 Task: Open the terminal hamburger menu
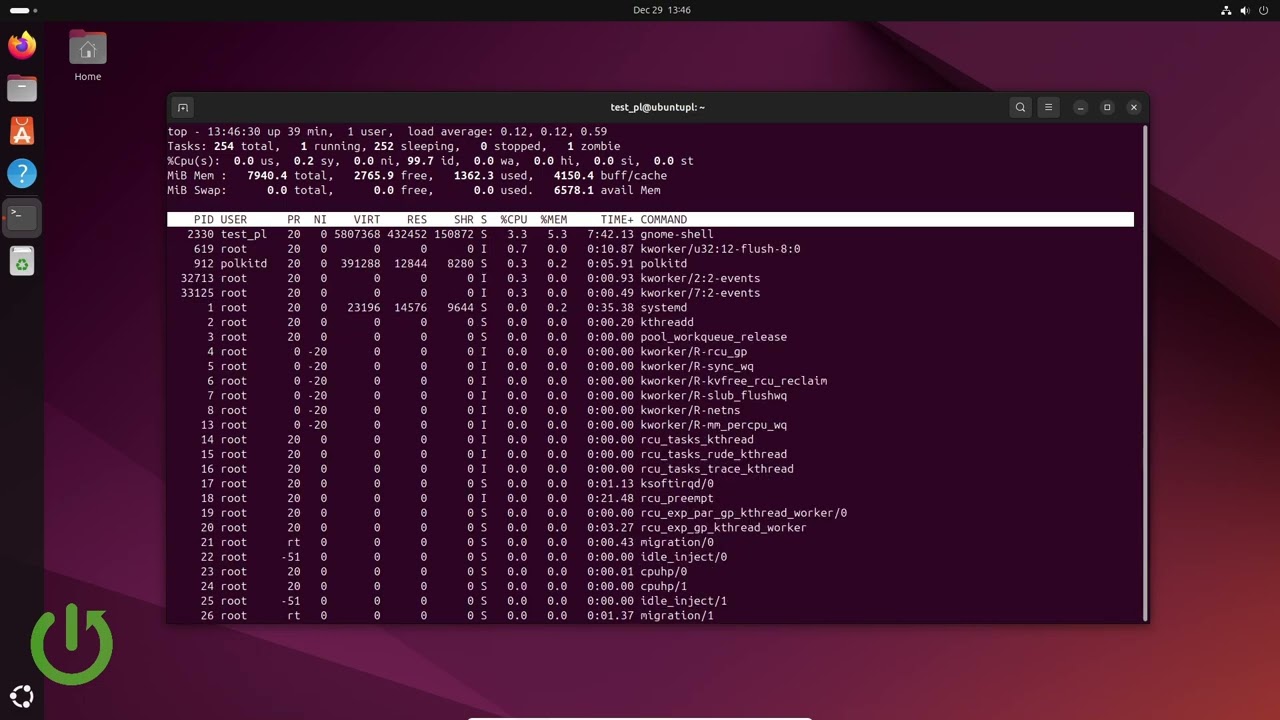click(x=1048, y=107)
